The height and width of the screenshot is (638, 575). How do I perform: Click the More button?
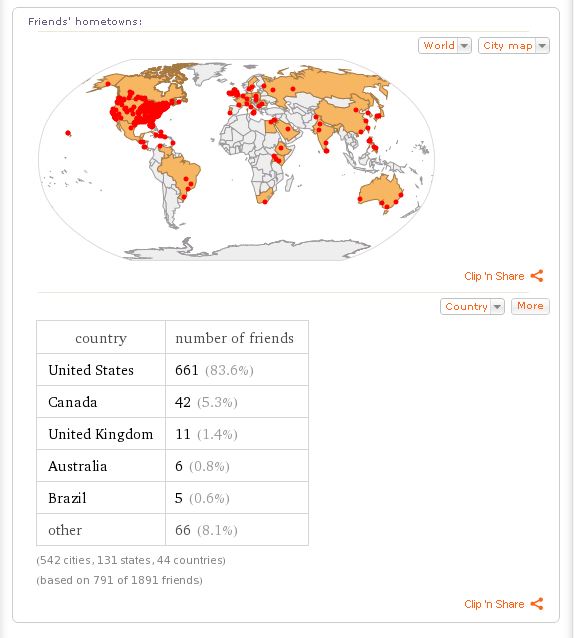(x=530, y=306)
